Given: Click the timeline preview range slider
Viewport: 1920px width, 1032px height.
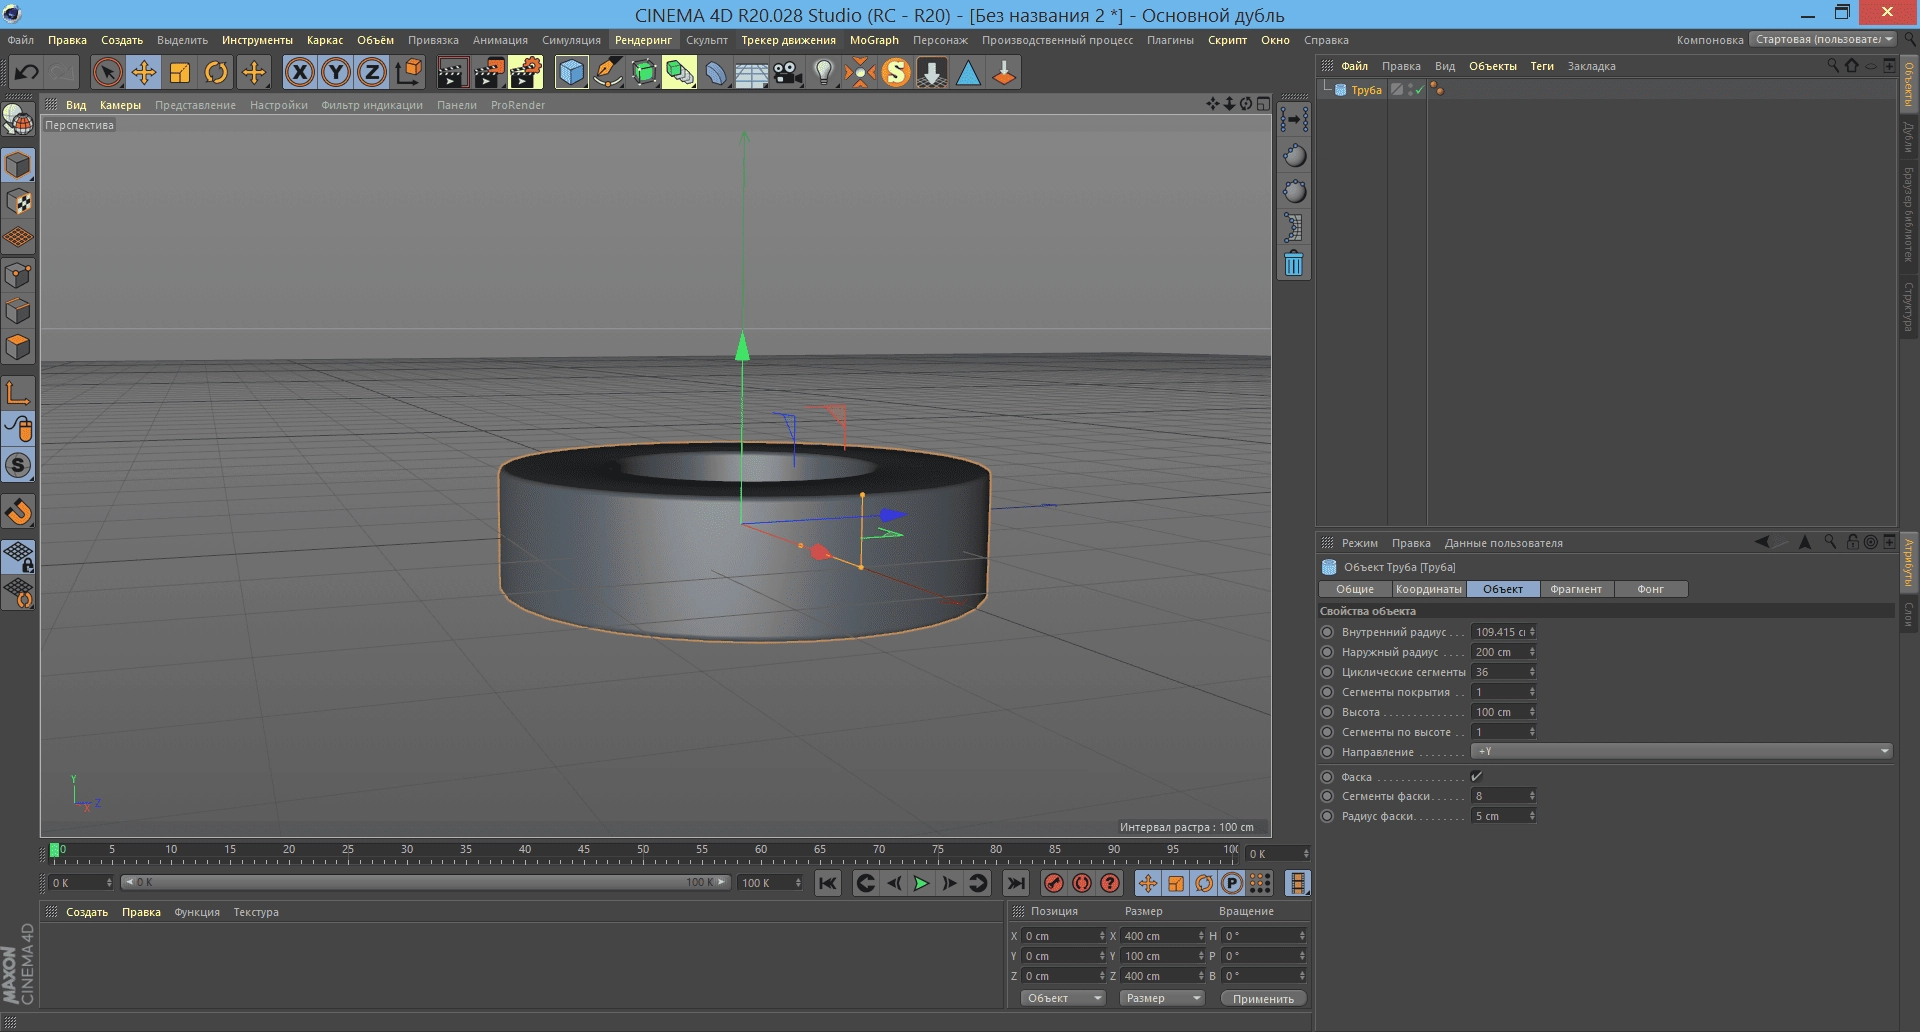Looking at the screenshot, I should pos(425,882).
